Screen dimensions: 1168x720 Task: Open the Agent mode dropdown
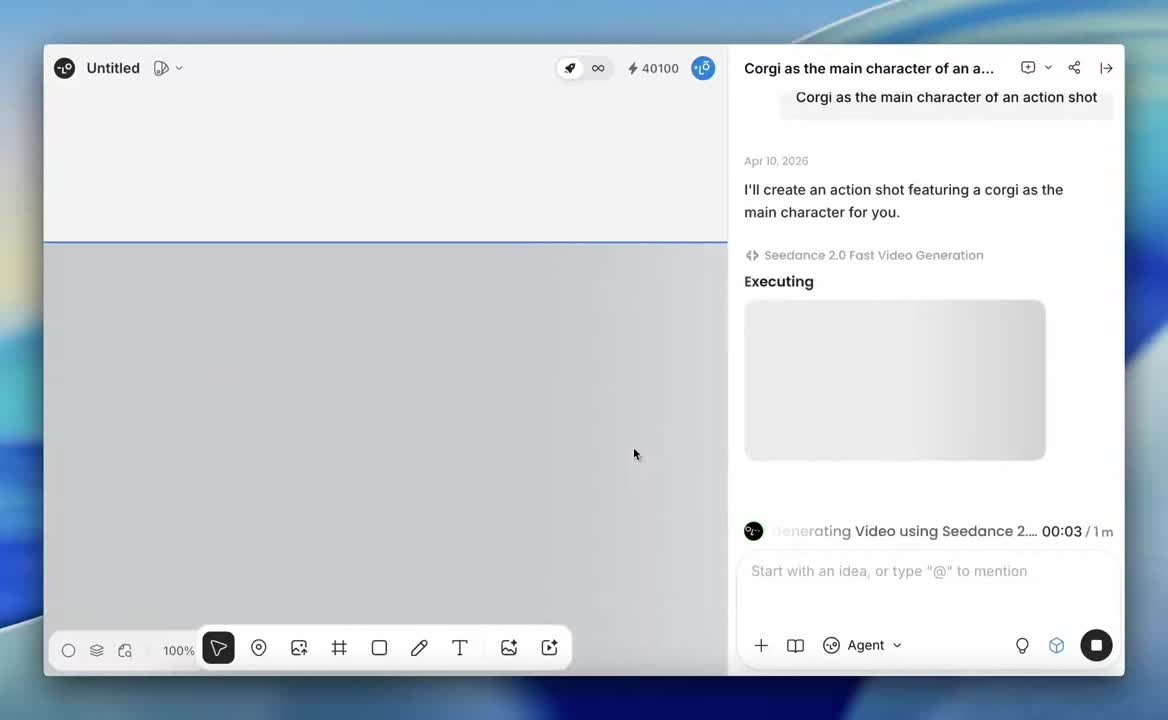[x=863, y=646]
